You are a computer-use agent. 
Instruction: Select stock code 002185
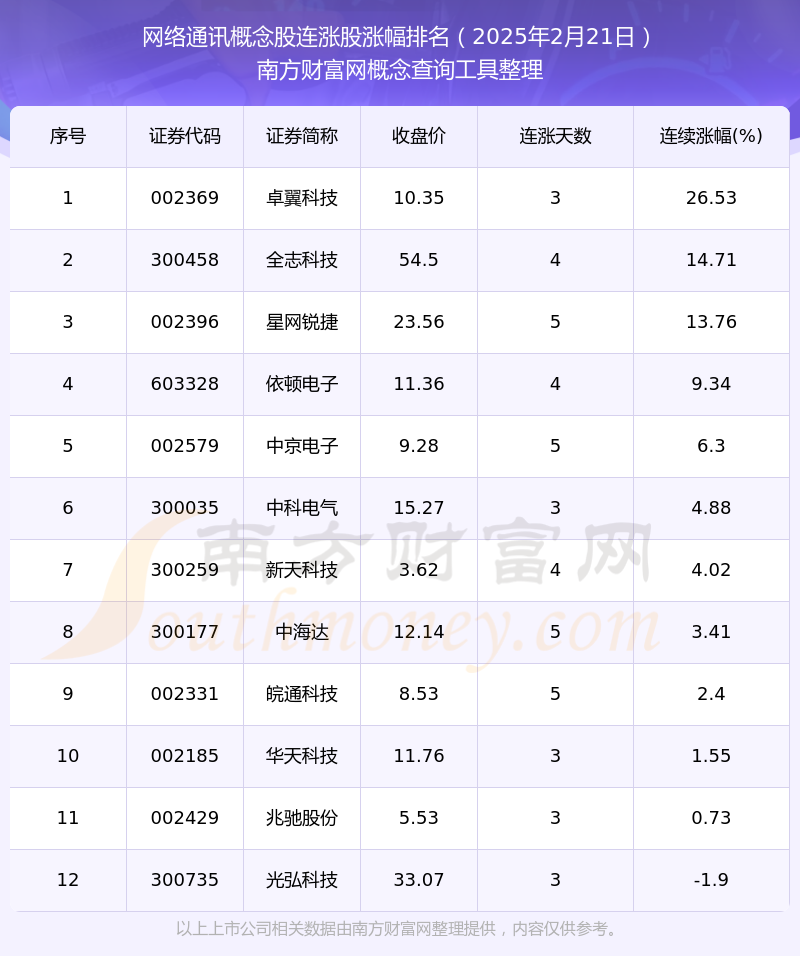[185, 756]
